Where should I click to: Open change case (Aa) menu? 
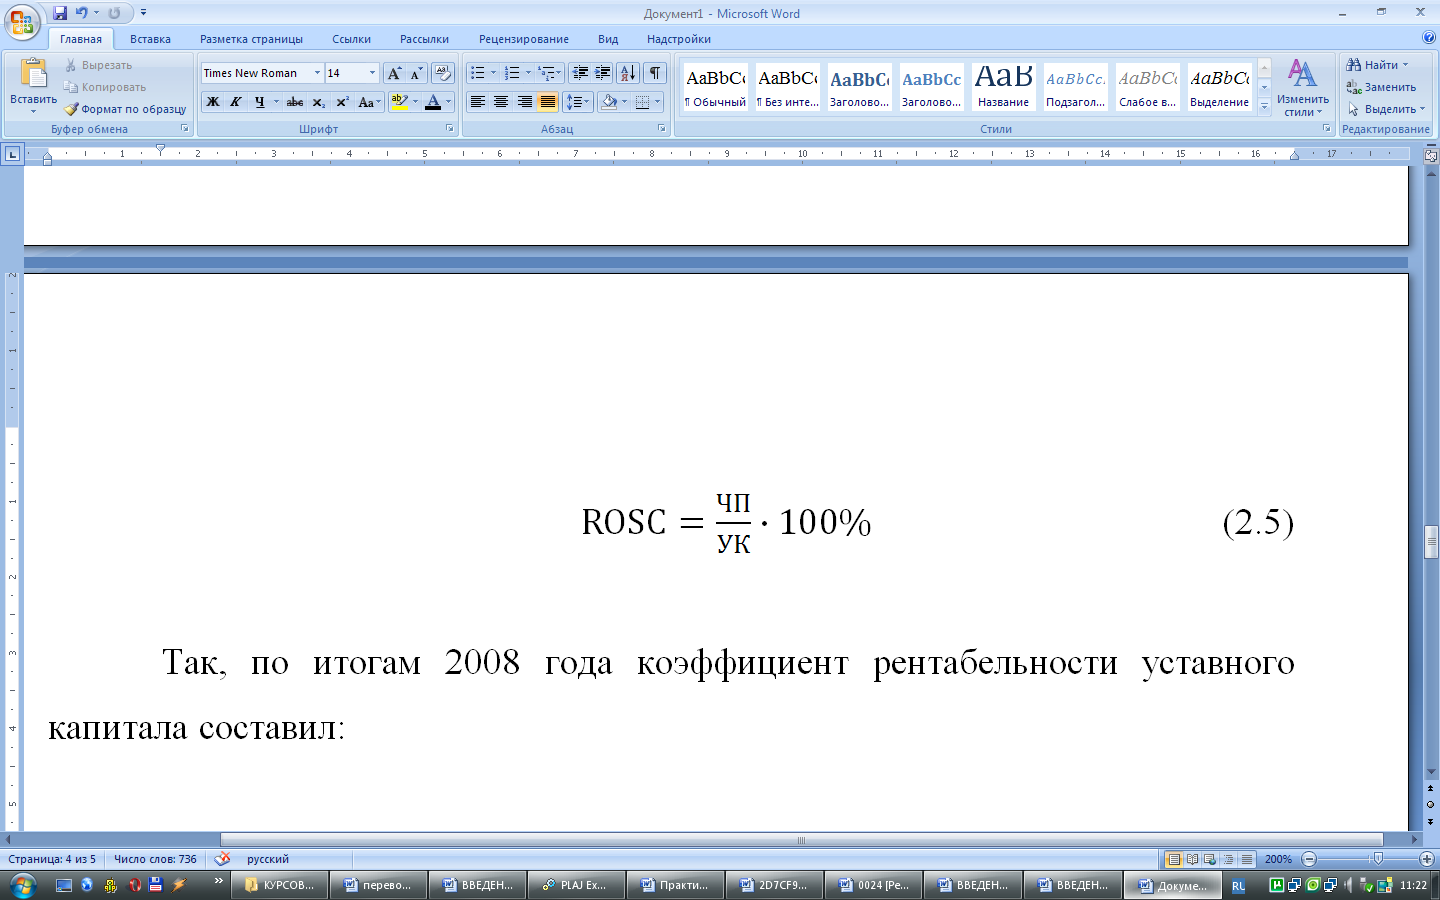point(369,102)
